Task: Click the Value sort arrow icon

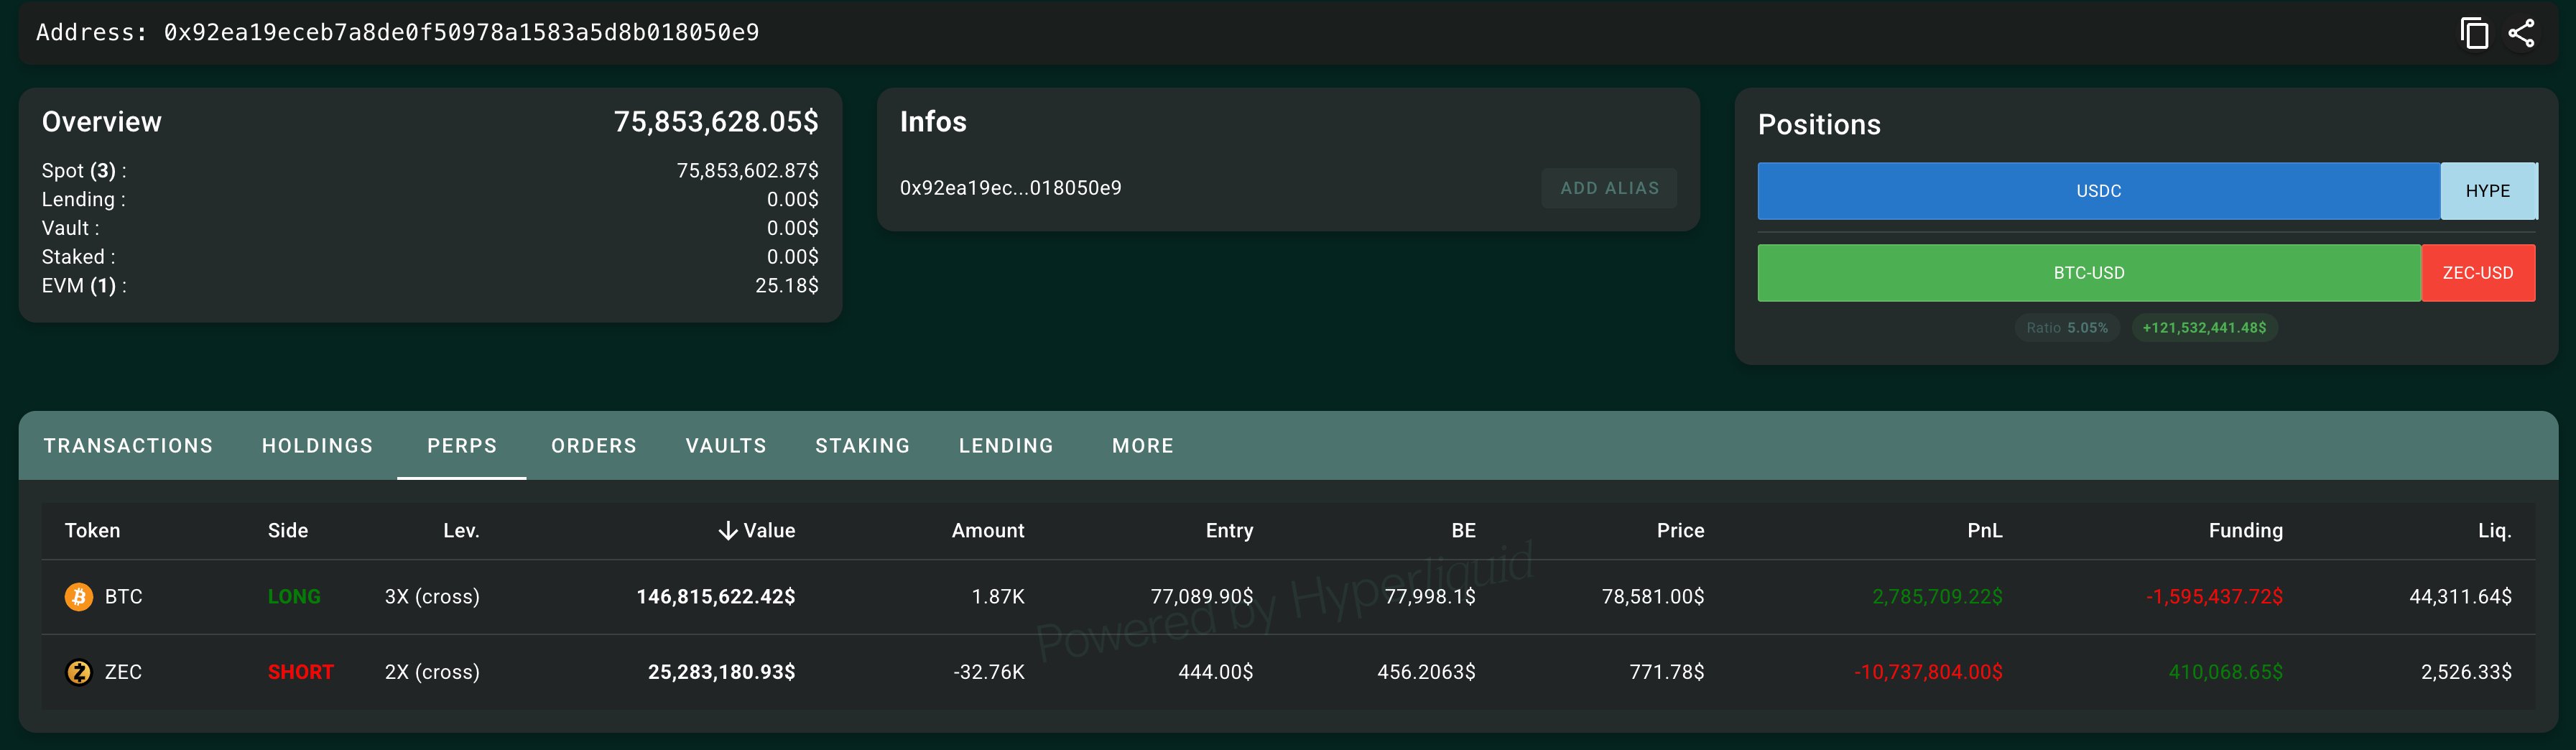Action: pos(728,530)
